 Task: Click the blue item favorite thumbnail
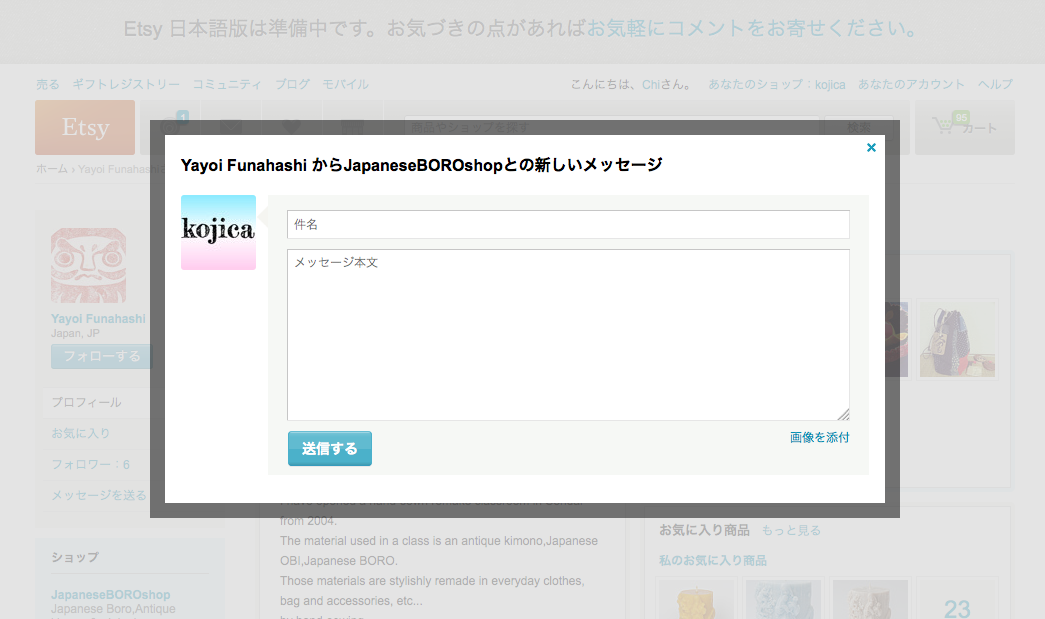(783, 599)
